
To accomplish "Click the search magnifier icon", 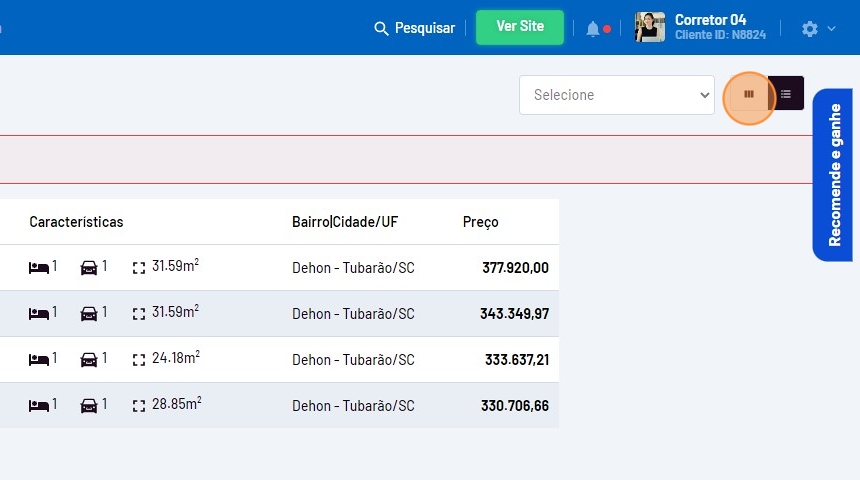I will pyautogui.click(x=381, y=29).
